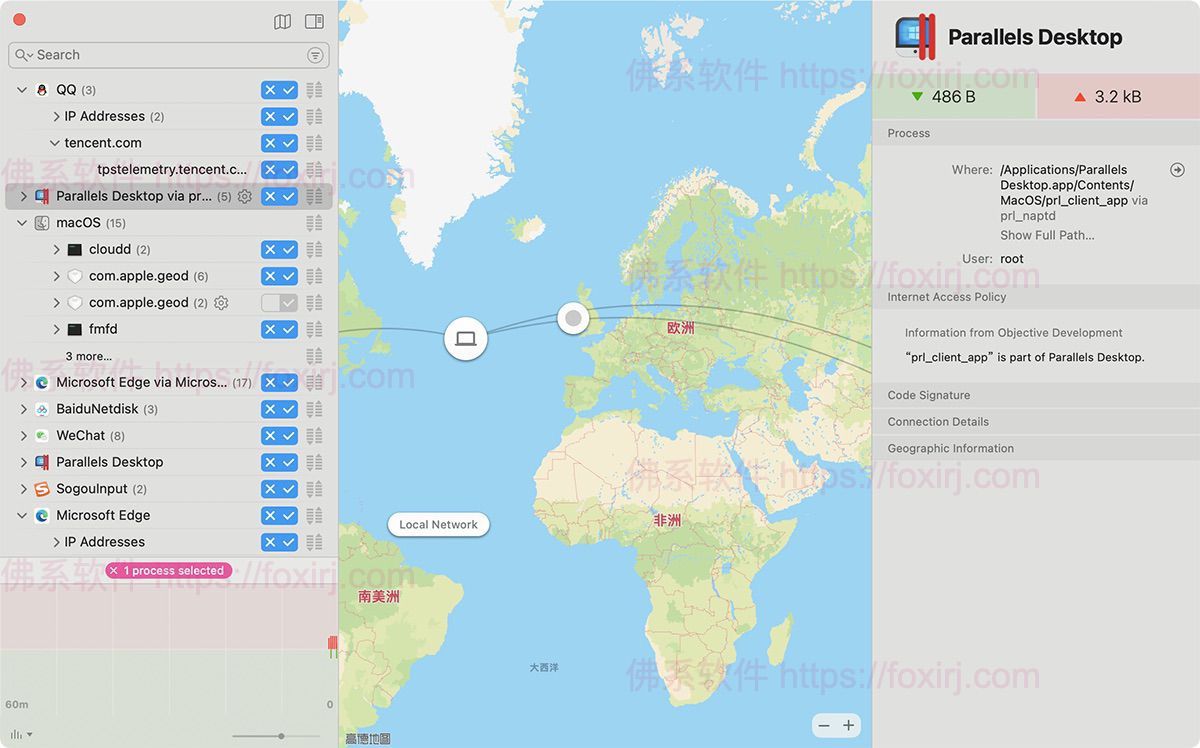The width and height of the screenshot is (1200, 748).
Task: Click the Local Network button on map
Action: (438, 525)
